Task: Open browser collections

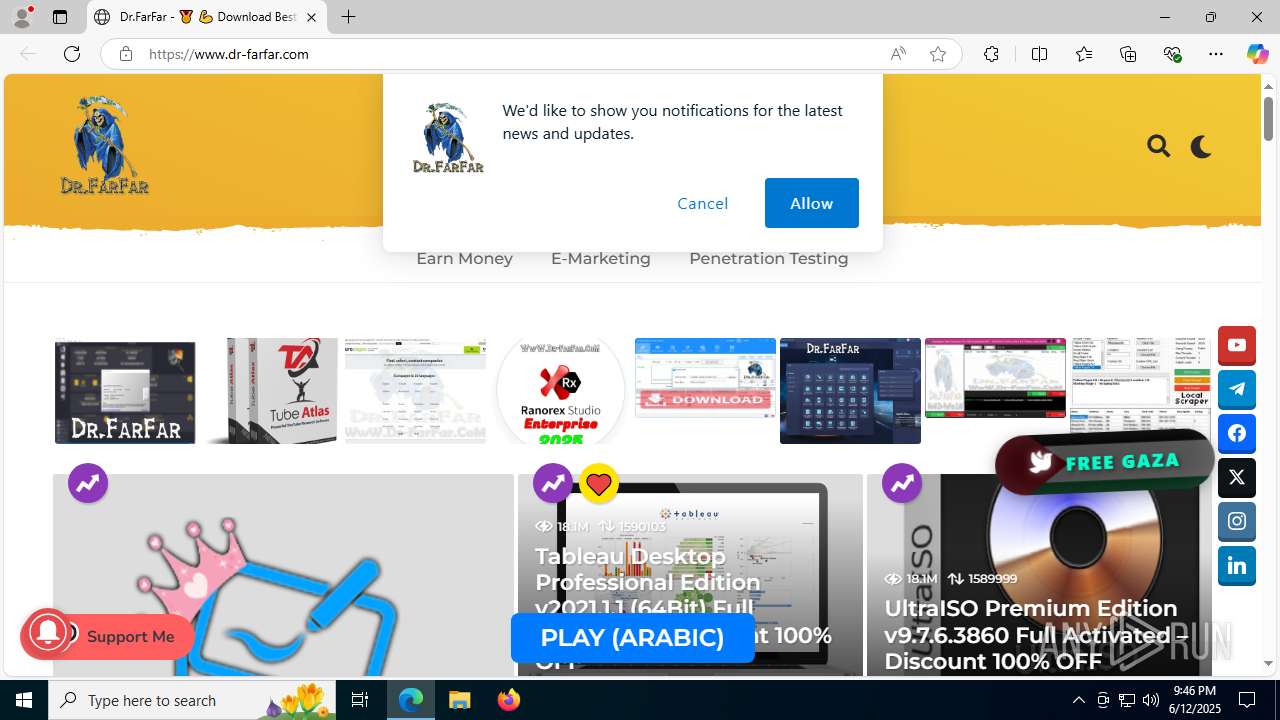Action: tap(1128, 54)
